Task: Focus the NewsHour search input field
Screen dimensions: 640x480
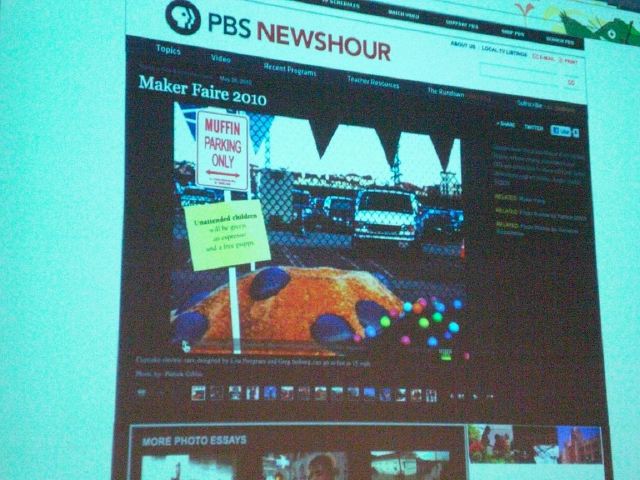Action: (518, 72)
